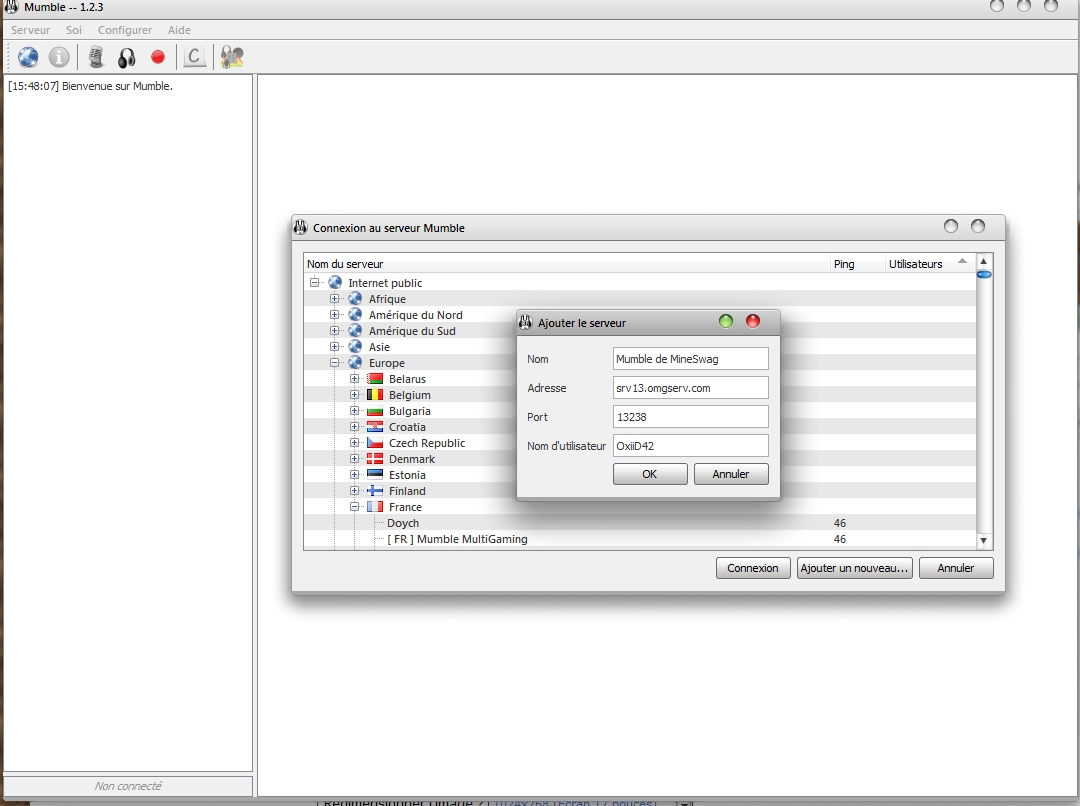The width and height of the screenshot is (1080, 806).
Task: Click the Afrique globe icon
Action: (355, 298)
